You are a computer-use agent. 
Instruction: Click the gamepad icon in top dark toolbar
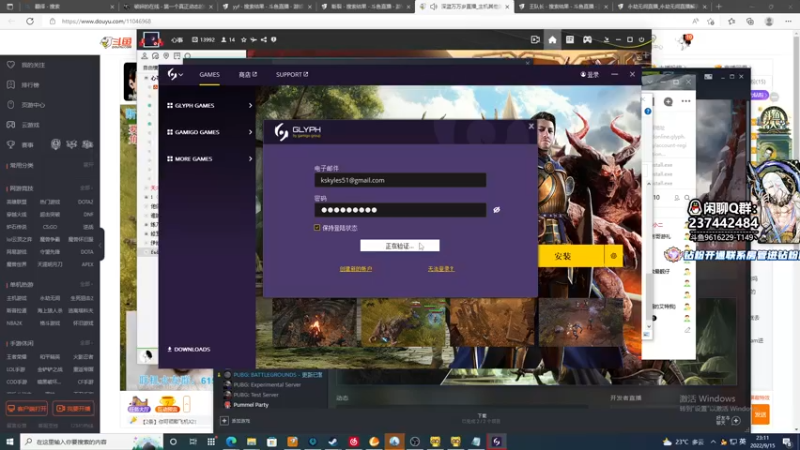click(x=587, y=40)
